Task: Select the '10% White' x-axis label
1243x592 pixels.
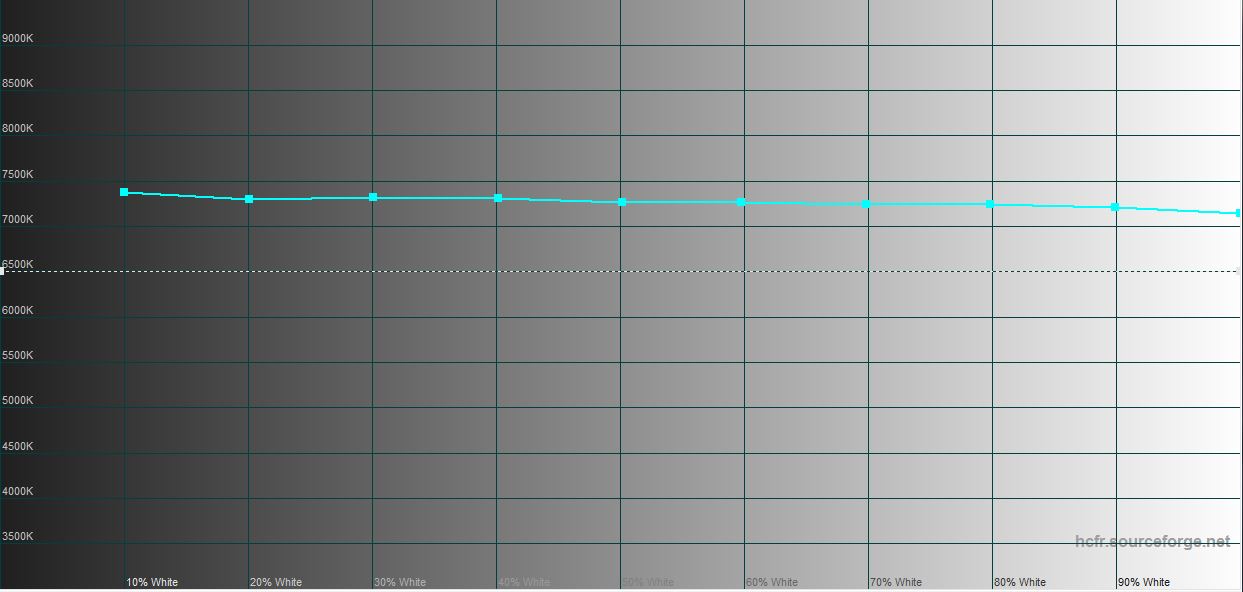Action: [x=152, y=582]
